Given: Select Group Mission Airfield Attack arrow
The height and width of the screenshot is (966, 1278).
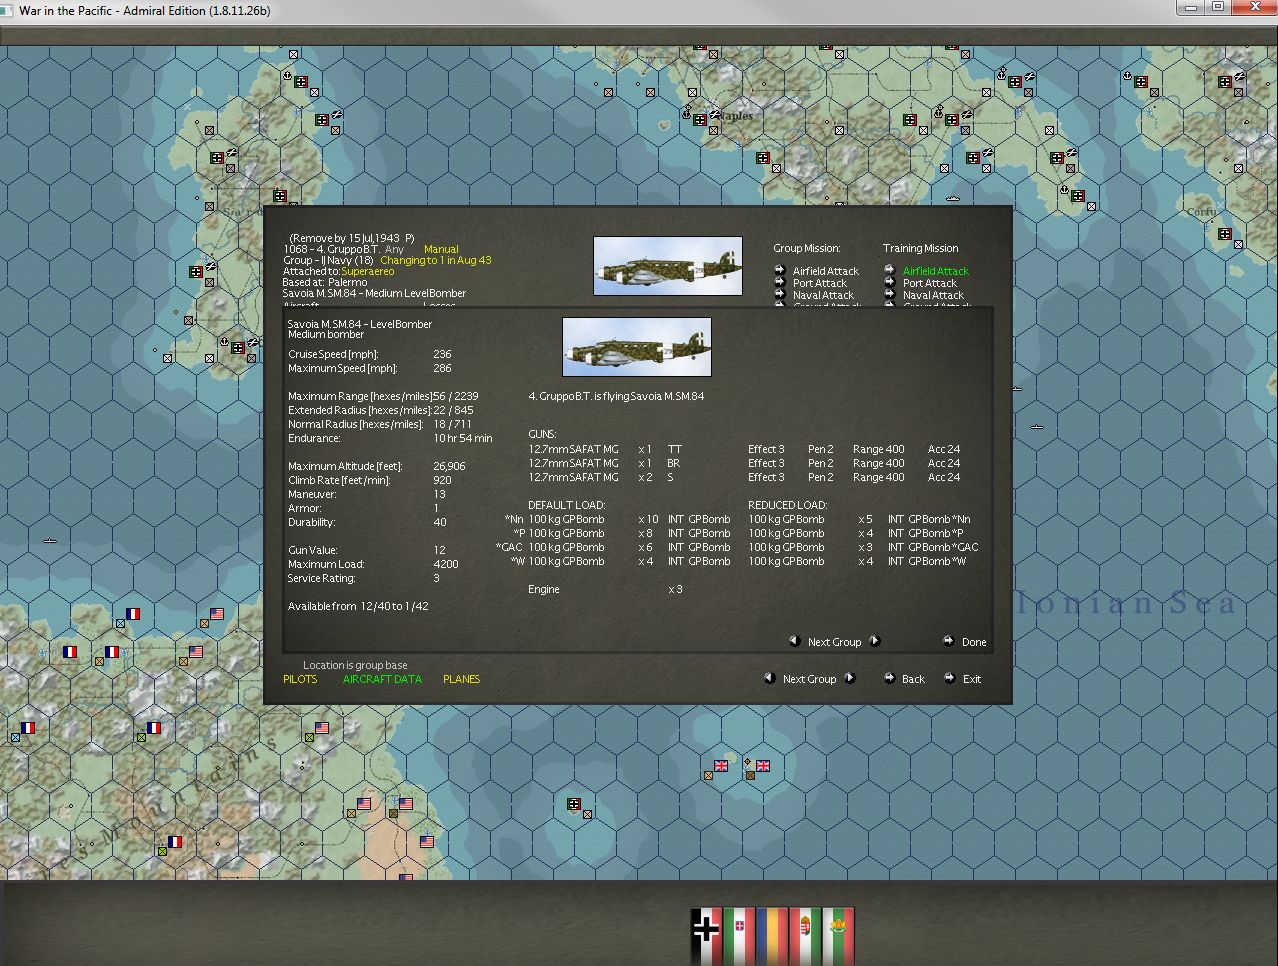Looking at the screenshot, I should 779,270.
